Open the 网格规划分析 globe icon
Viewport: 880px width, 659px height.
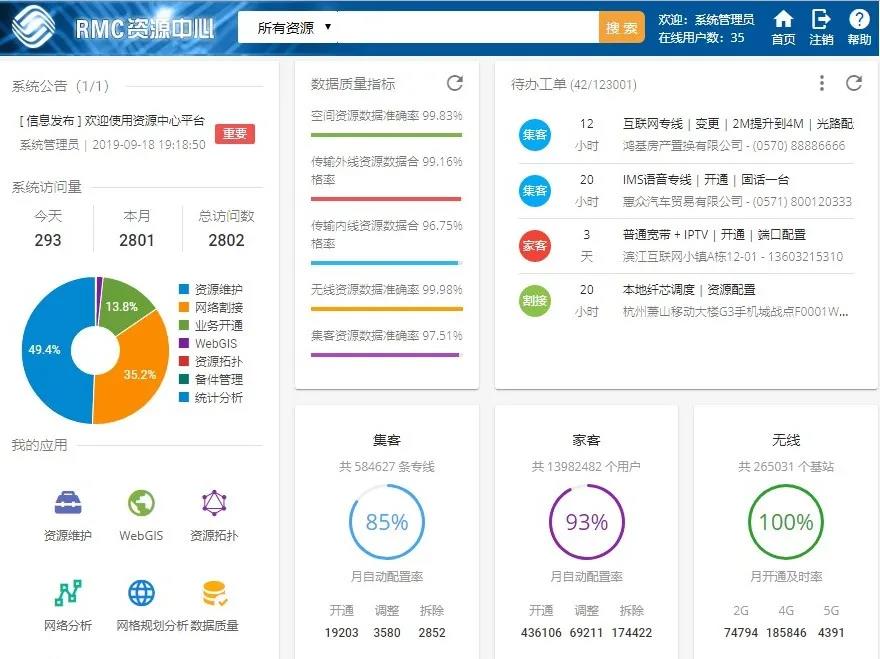tap(141, 593)
